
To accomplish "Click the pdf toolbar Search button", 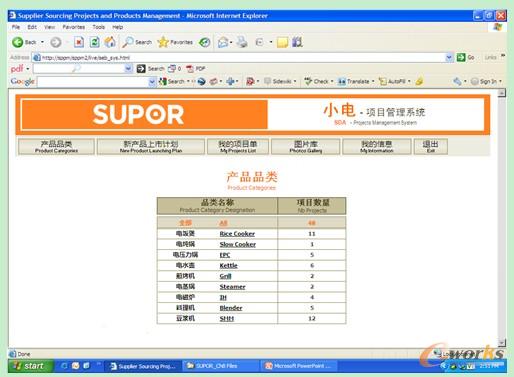I will [151, 69].
